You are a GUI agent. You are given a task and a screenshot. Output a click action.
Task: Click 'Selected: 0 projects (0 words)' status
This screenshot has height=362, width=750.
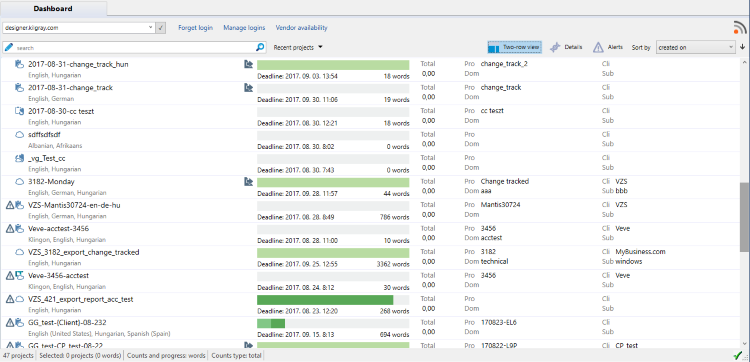point(80,355)
